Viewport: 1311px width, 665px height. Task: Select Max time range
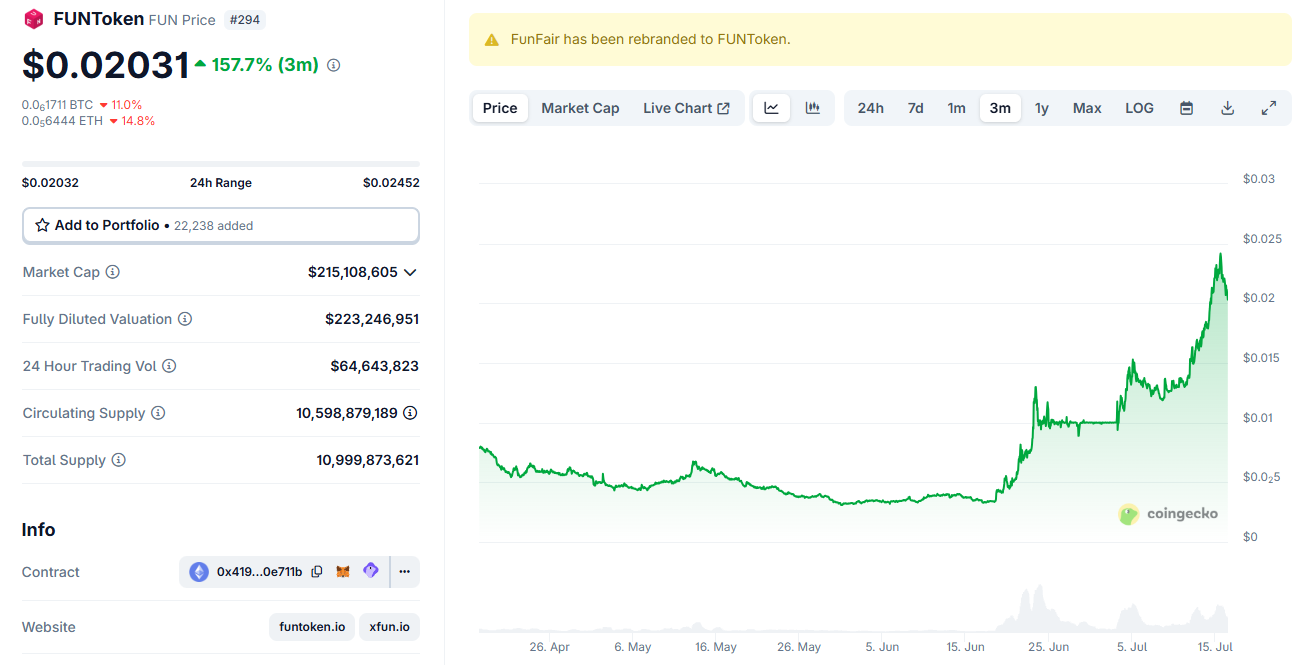pyautogui.click(x=1087, y=108)
